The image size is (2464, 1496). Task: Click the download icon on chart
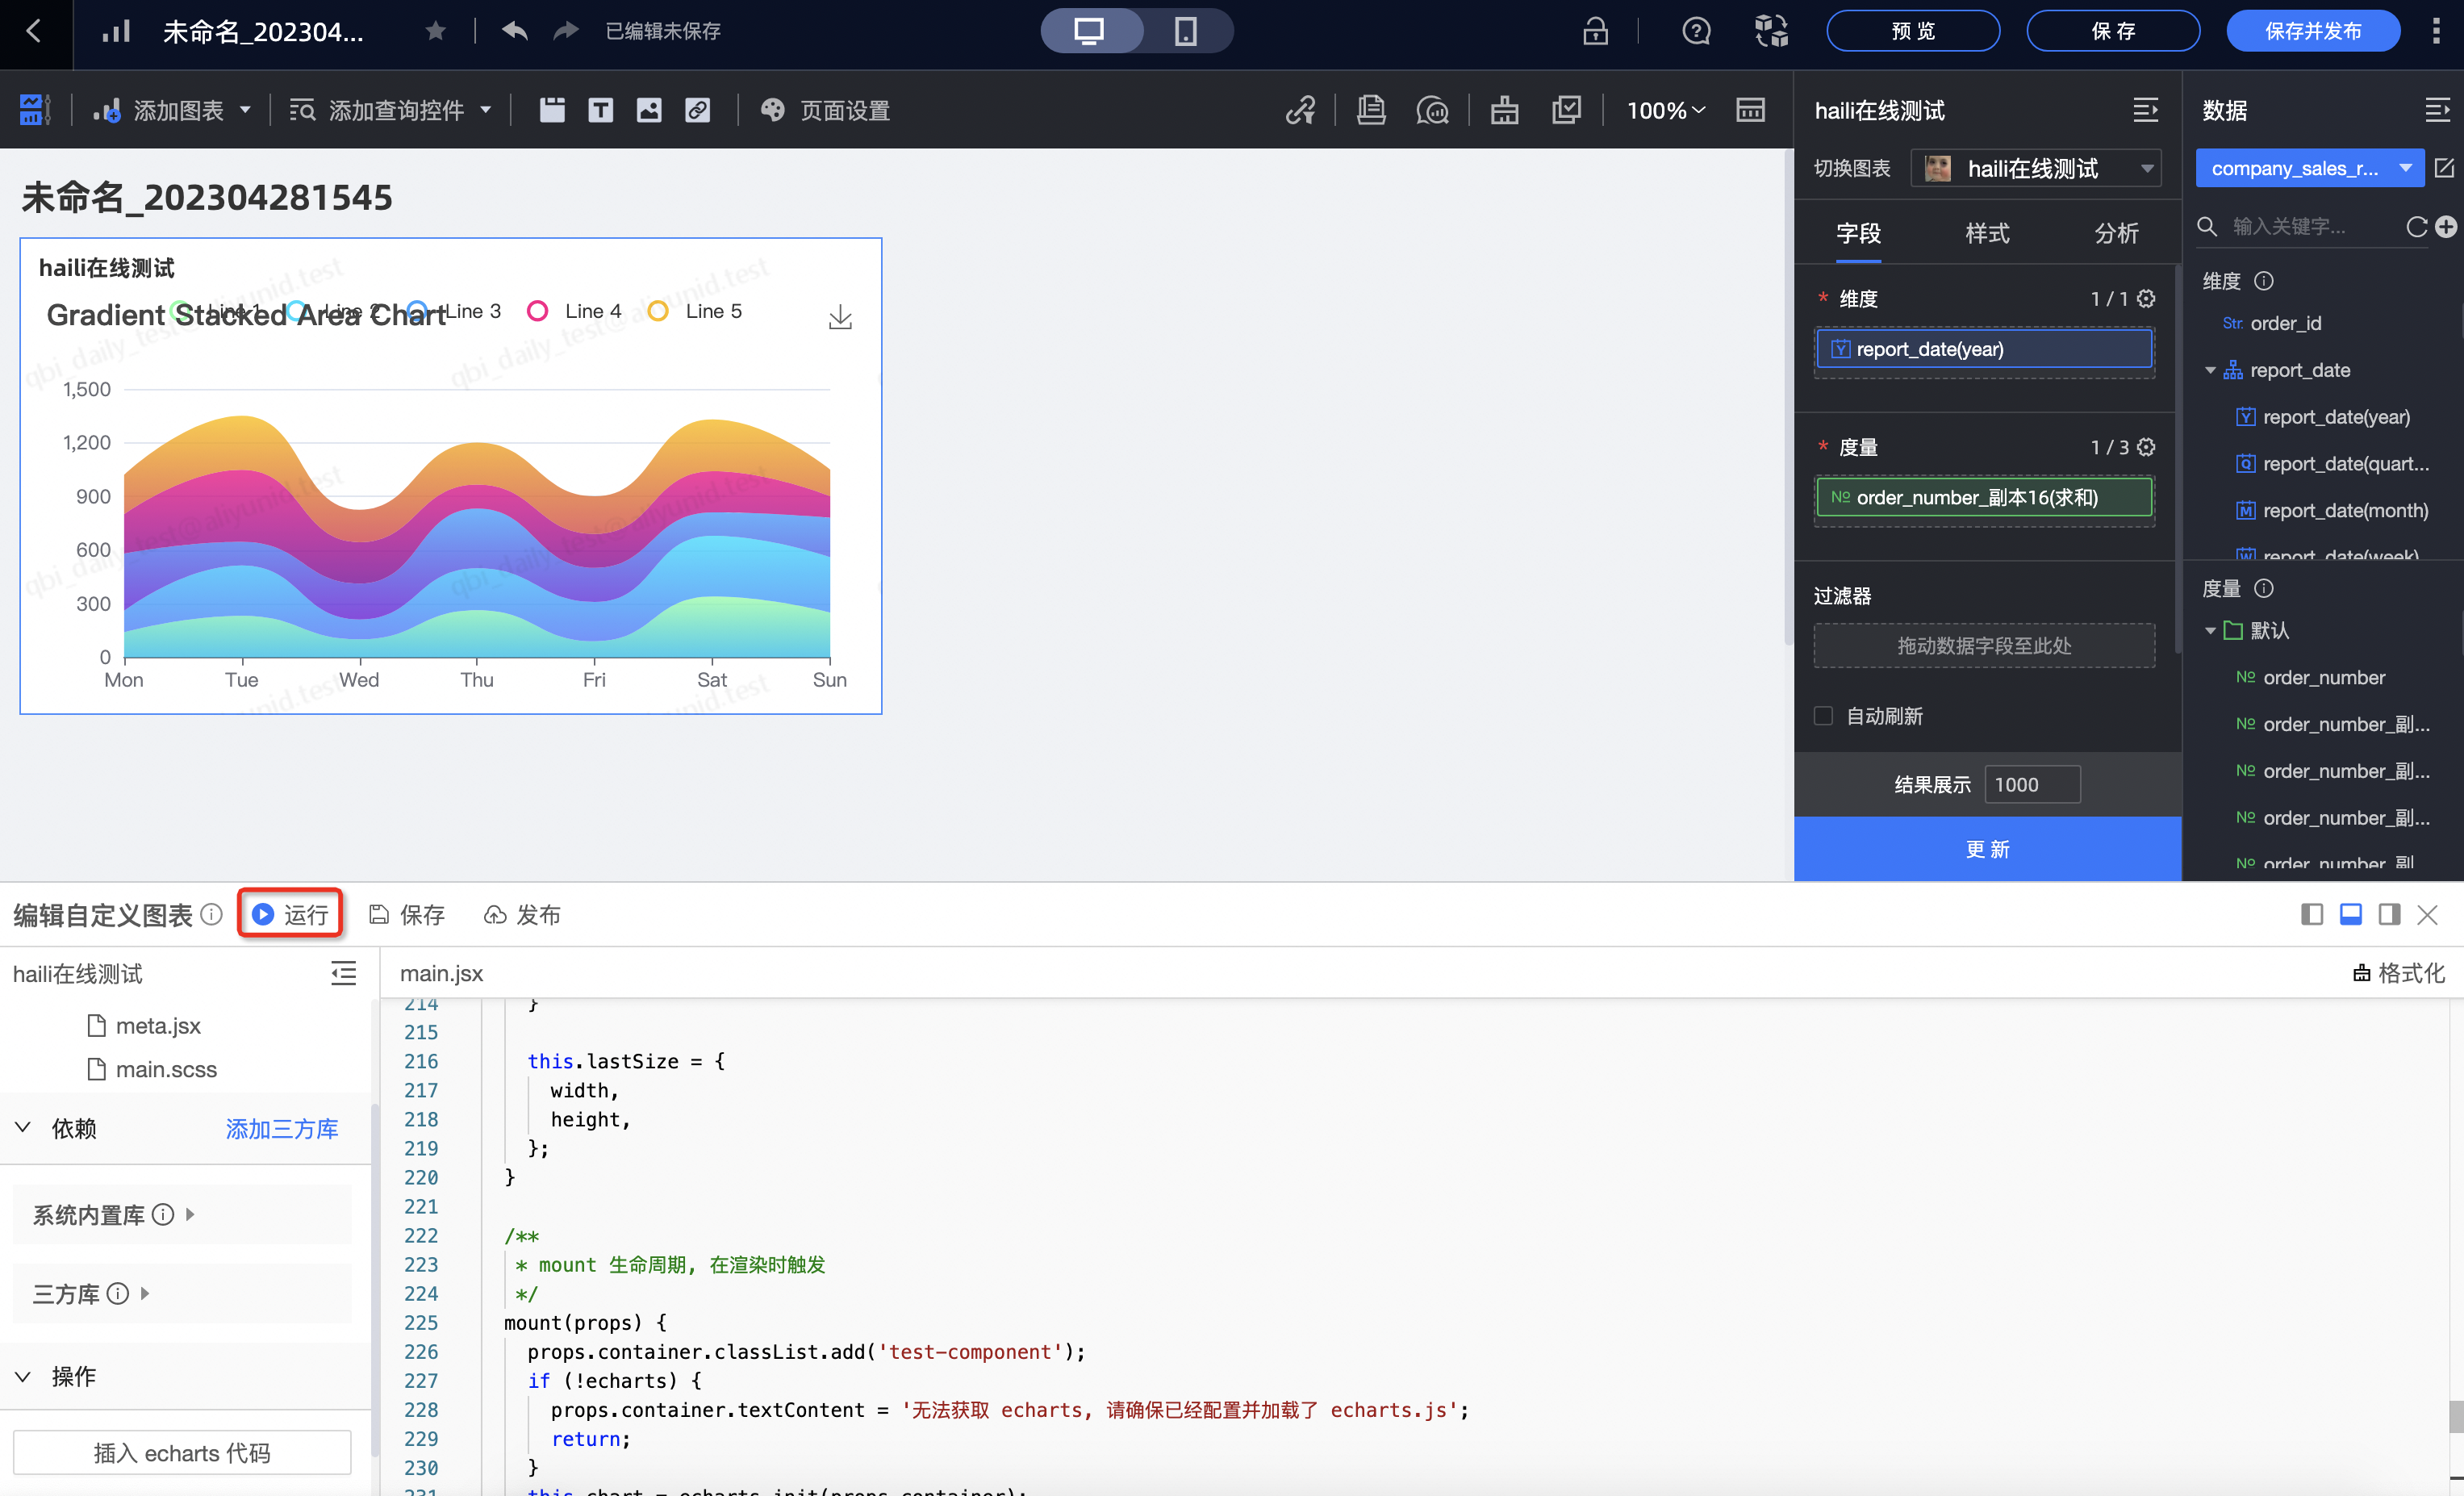pos(840,317)
